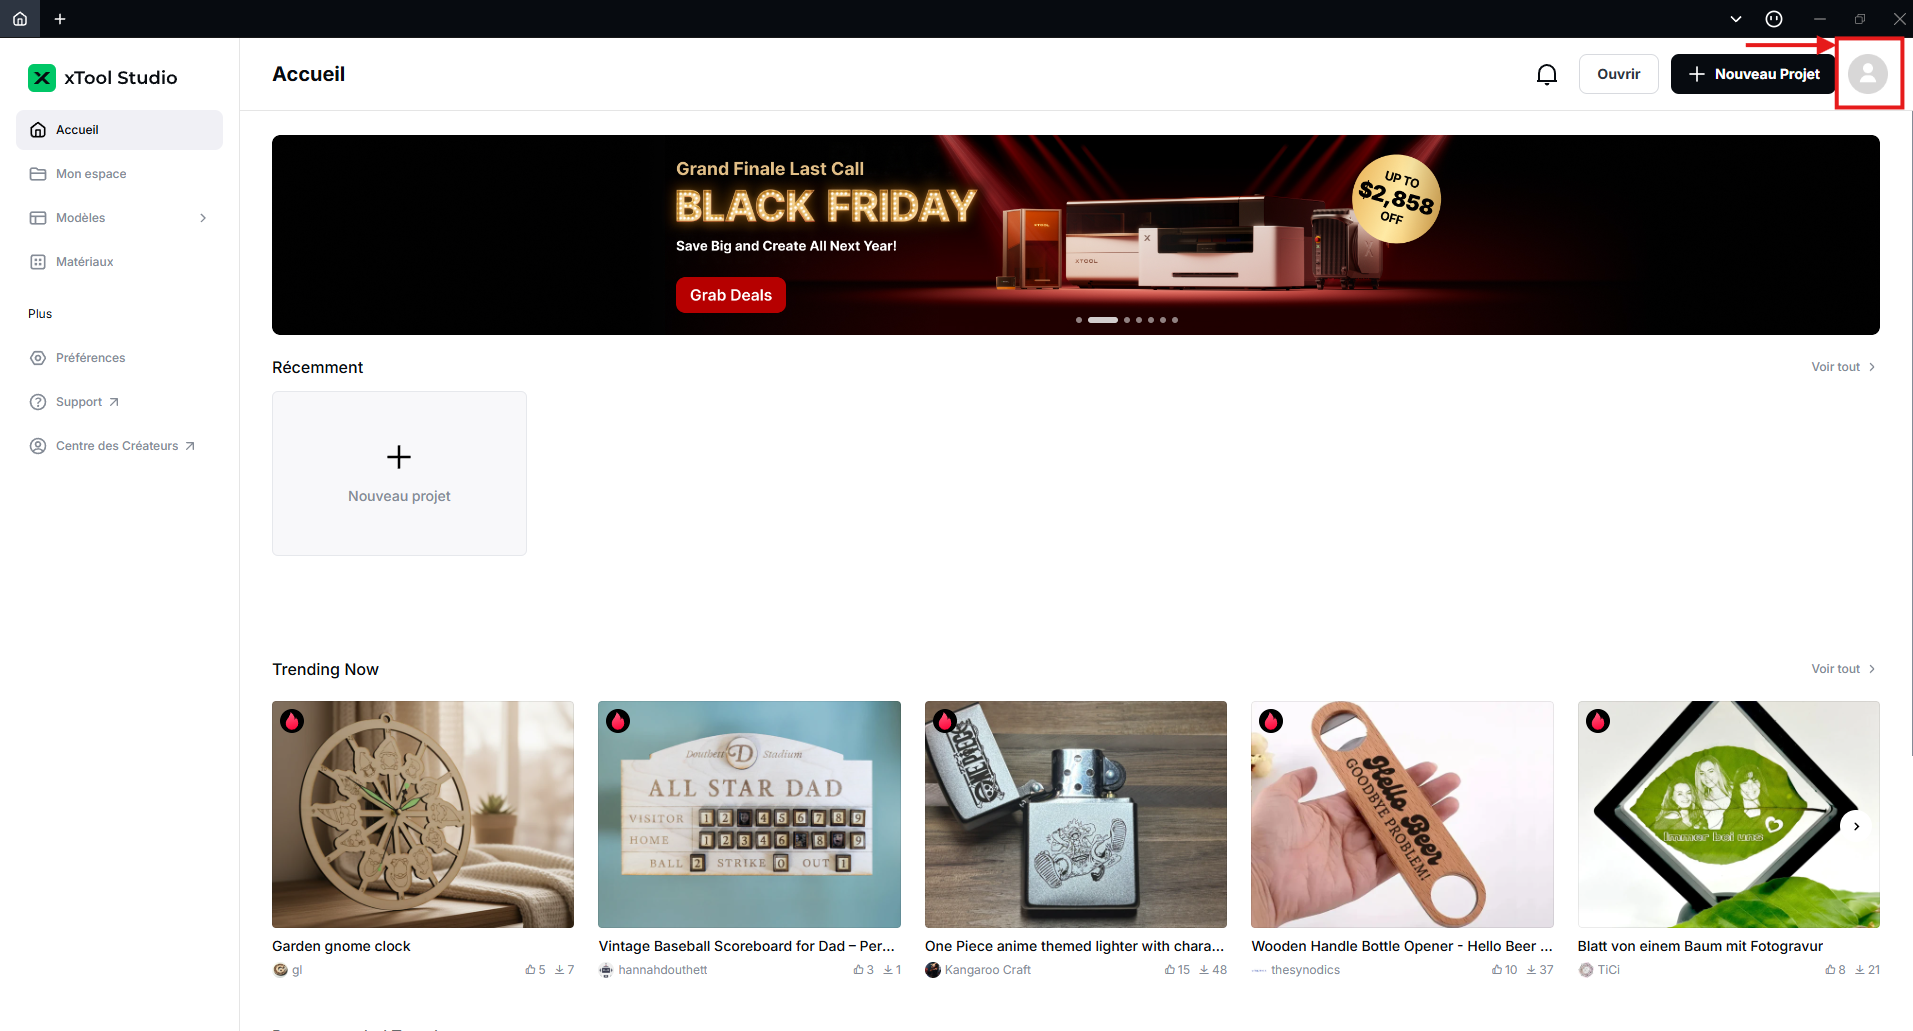Click the plus icon on Nouveau projet card
The image size is (1913, 1031).
click(399, 457)
